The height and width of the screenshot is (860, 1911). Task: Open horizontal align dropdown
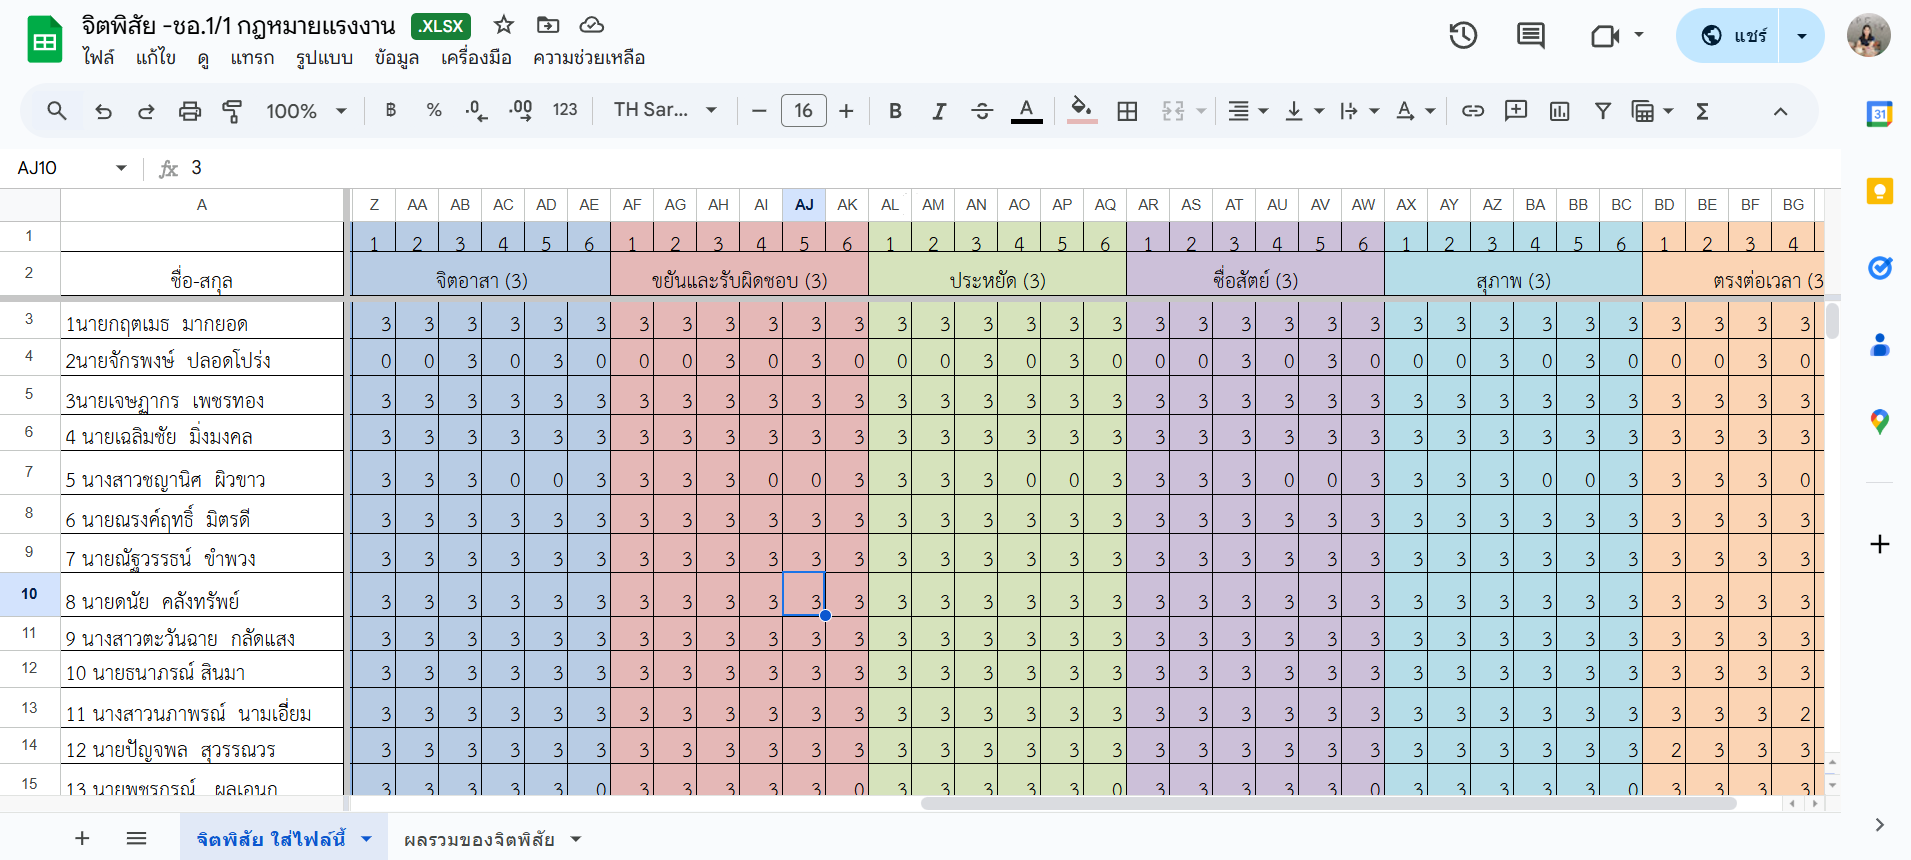coord(1248,111)
